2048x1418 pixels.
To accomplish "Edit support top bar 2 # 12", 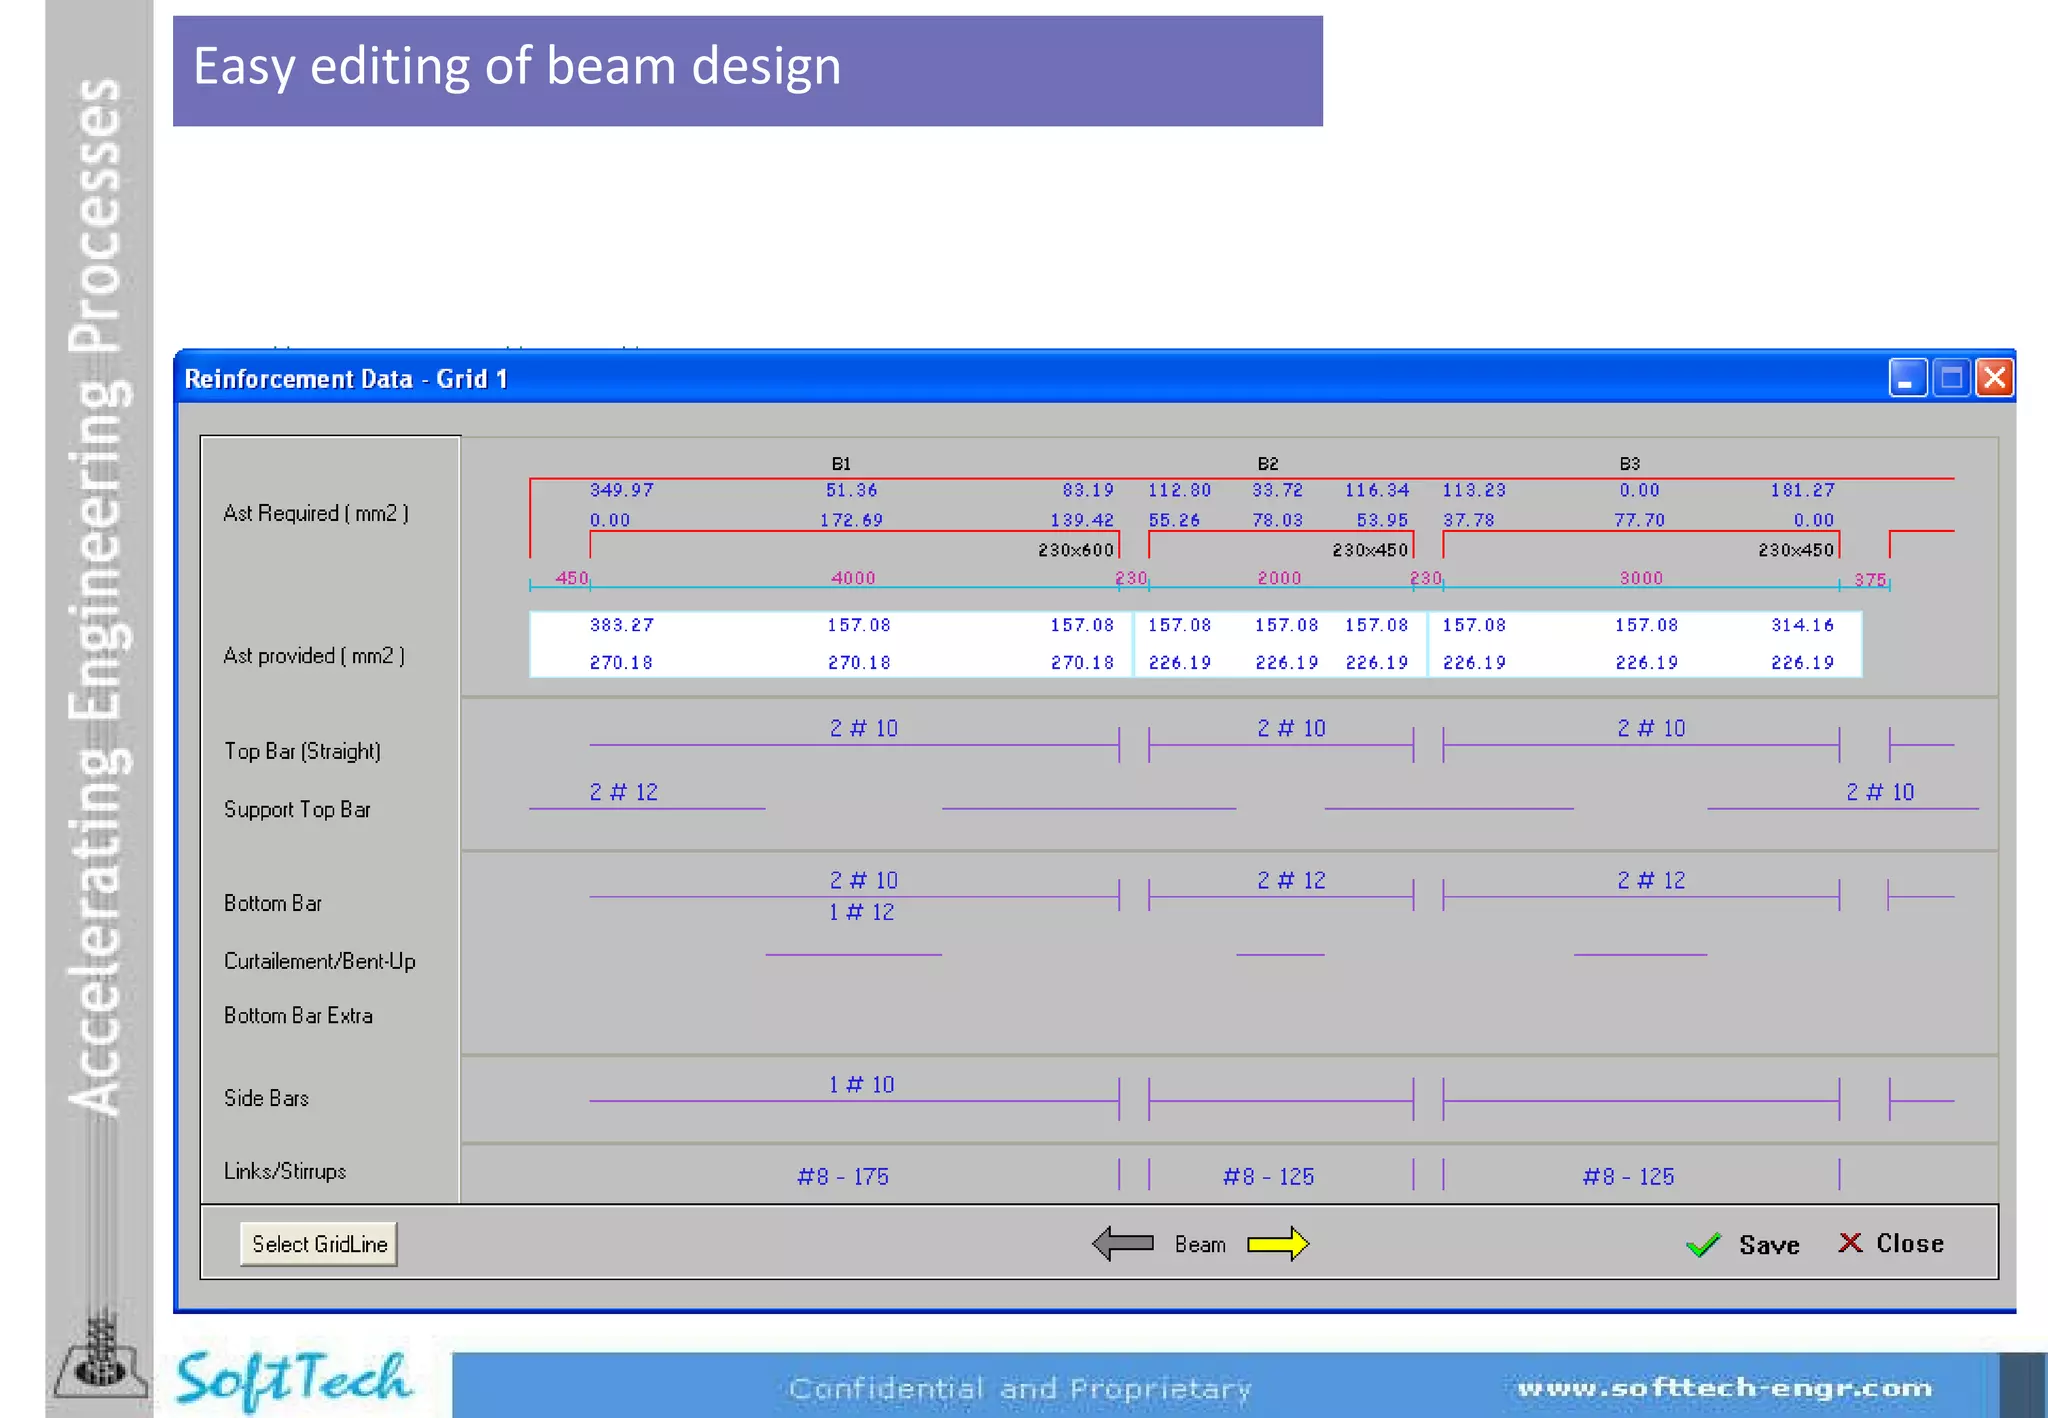I will point(623,793).
